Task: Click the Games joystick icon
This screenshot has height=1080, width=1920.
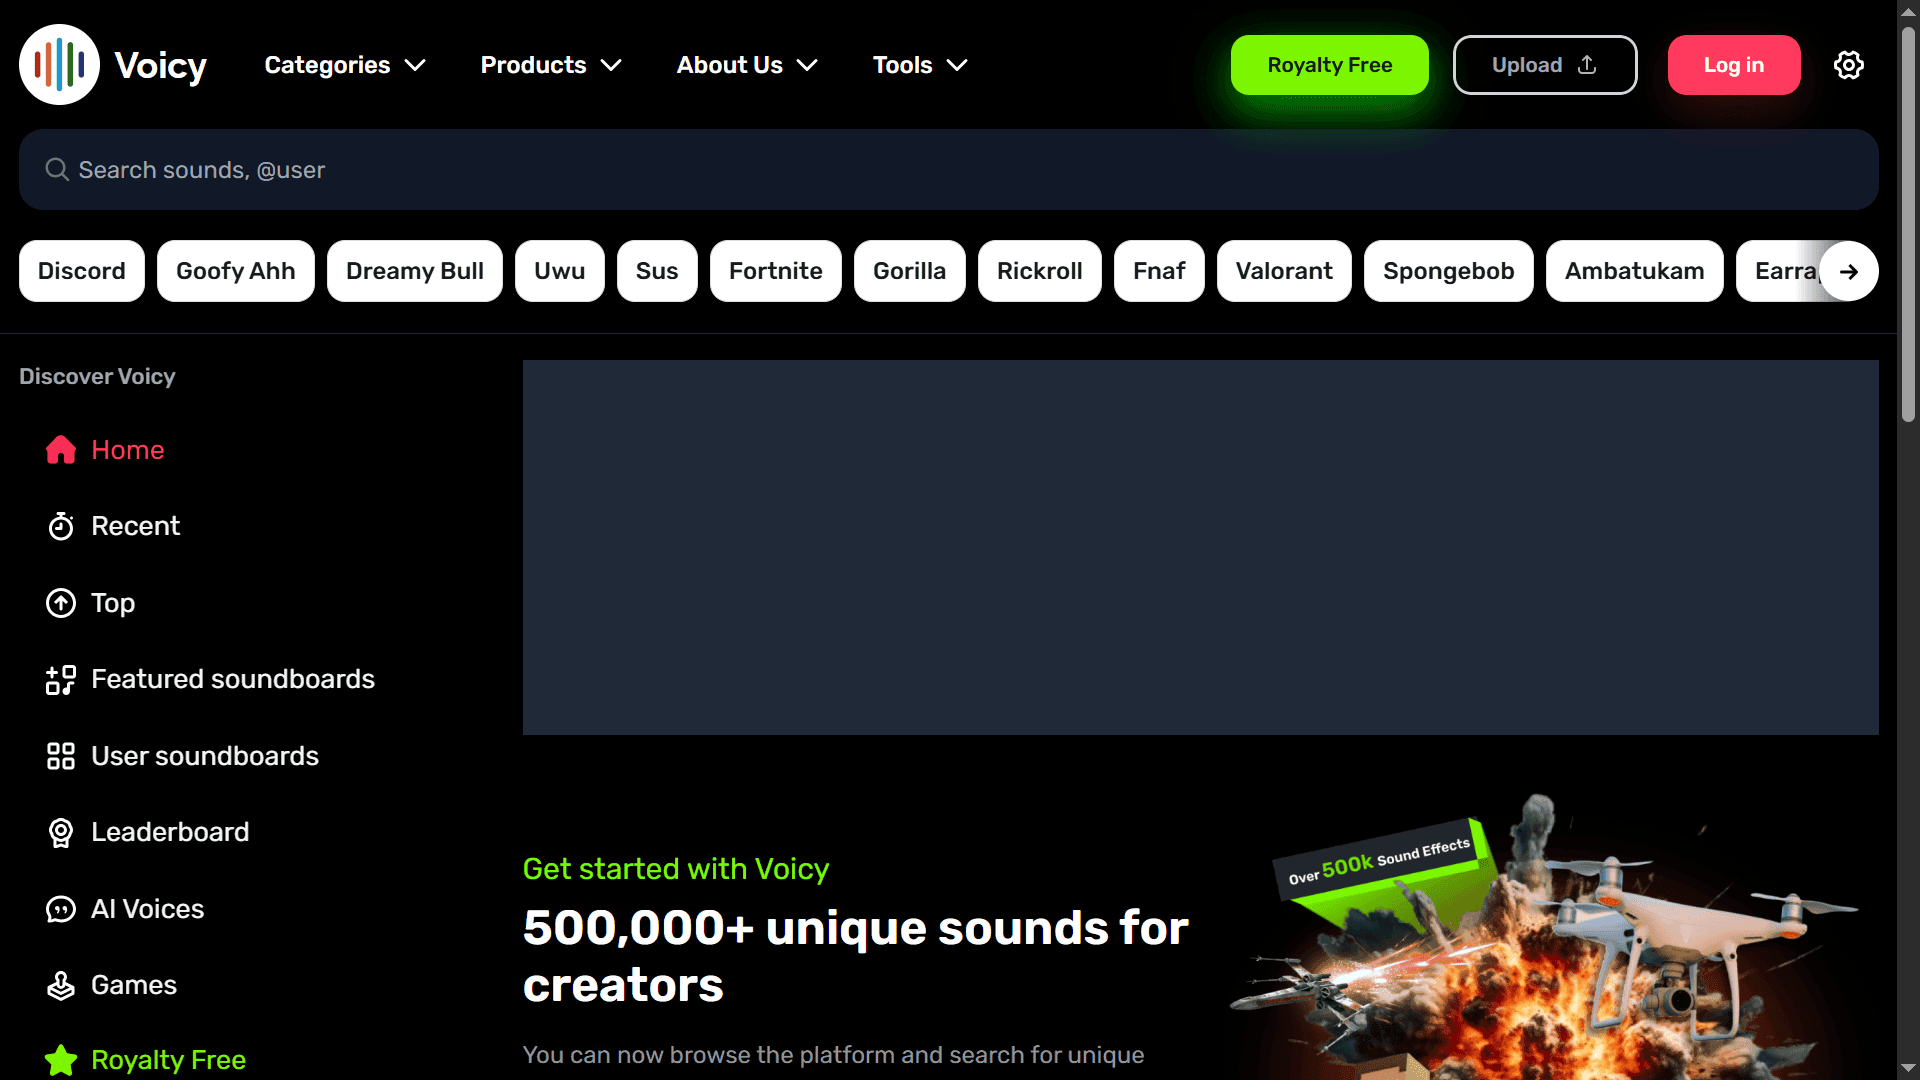Action: click(x=61, y=986)
